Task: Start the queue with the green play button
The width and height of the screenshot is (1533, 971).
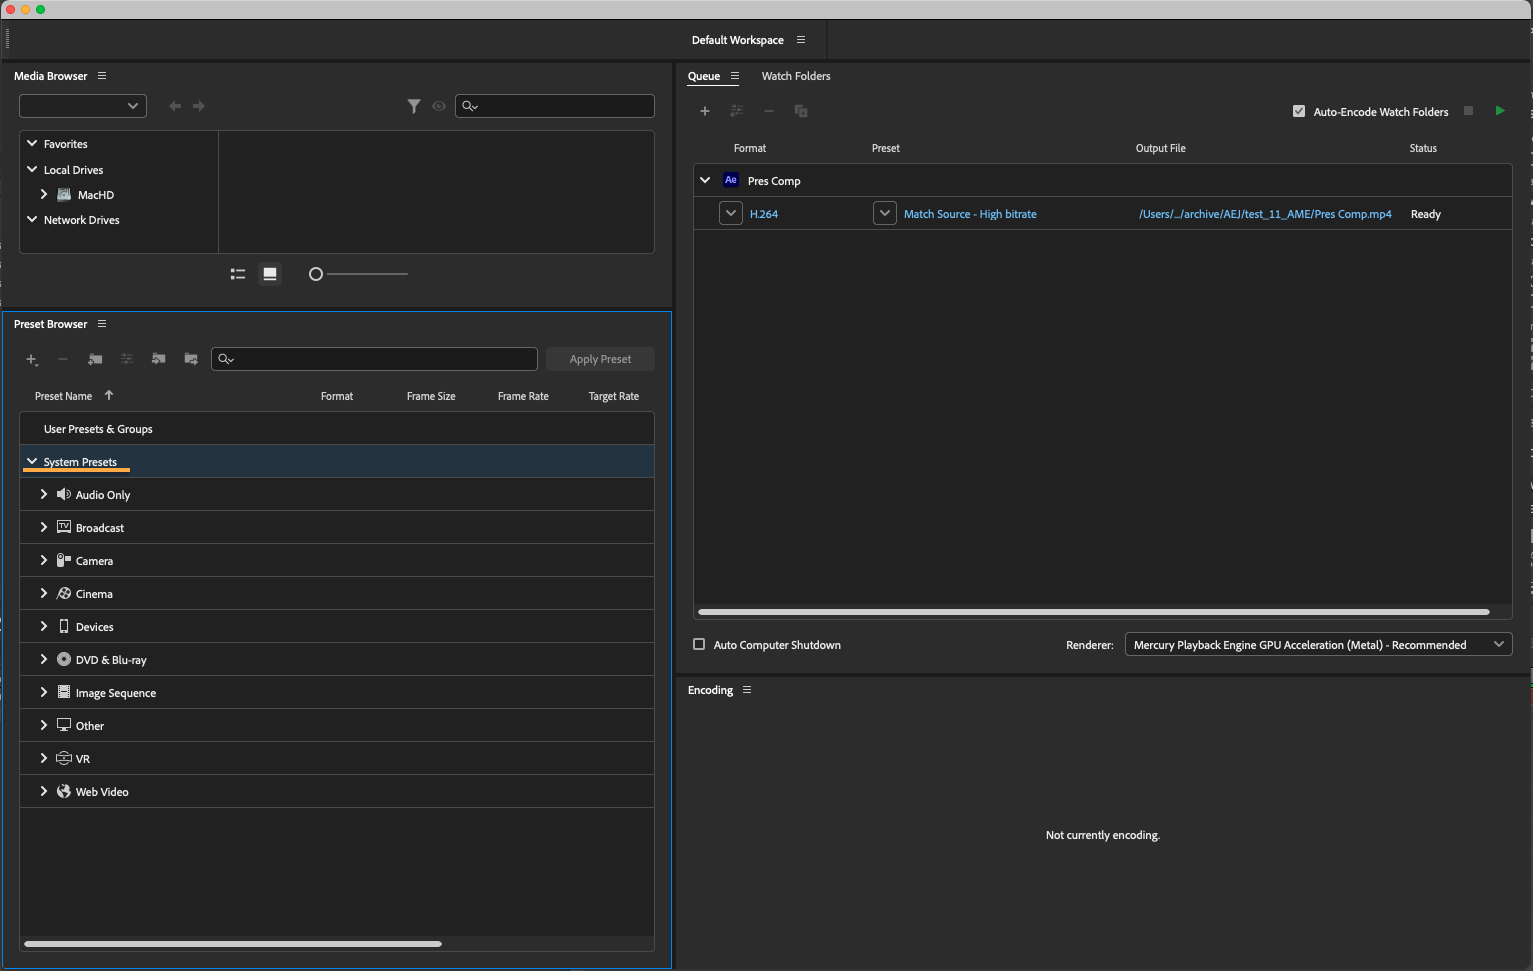Action: 1499,111
